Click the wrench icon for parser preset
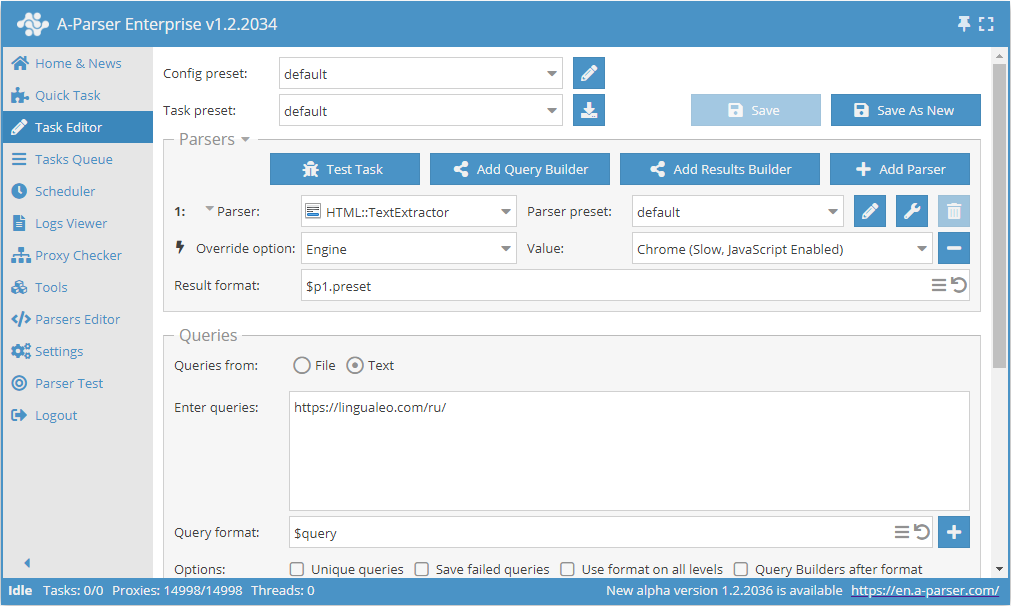 (x=912, y=212)
